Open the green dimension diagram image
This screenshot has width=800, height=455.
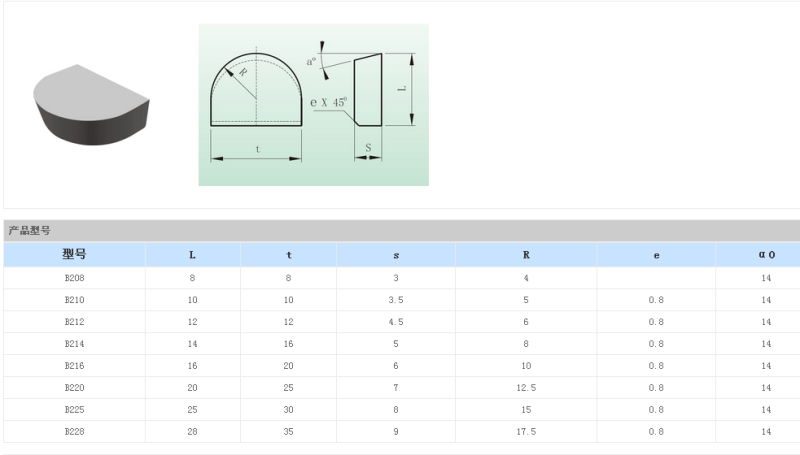(x=313, y=104)
